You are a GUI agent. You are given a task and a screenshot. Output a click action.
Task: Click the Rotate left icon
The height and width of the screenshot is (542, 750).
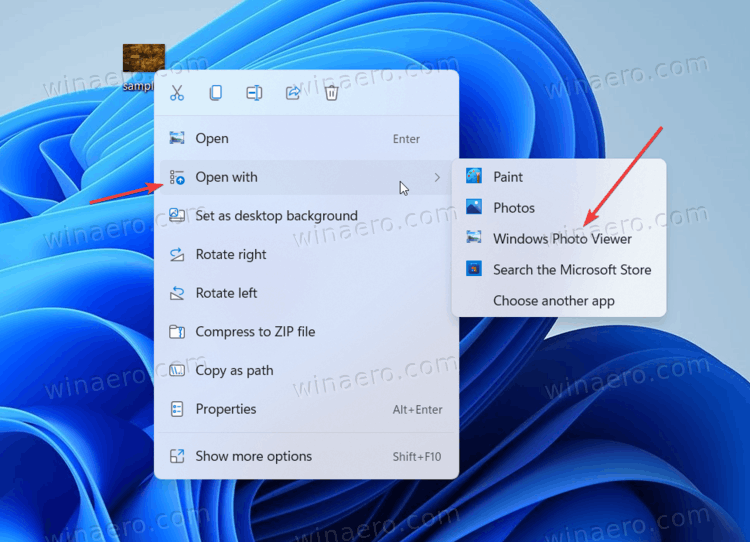point(177,293)
